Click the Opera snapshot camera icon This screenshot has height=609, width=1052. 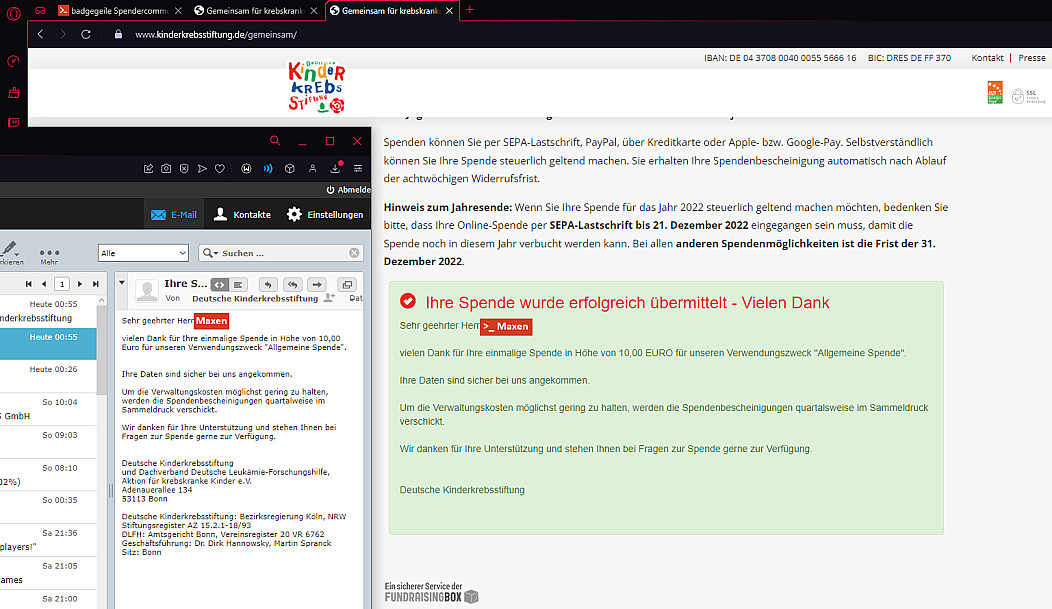(x=166, y=168)
